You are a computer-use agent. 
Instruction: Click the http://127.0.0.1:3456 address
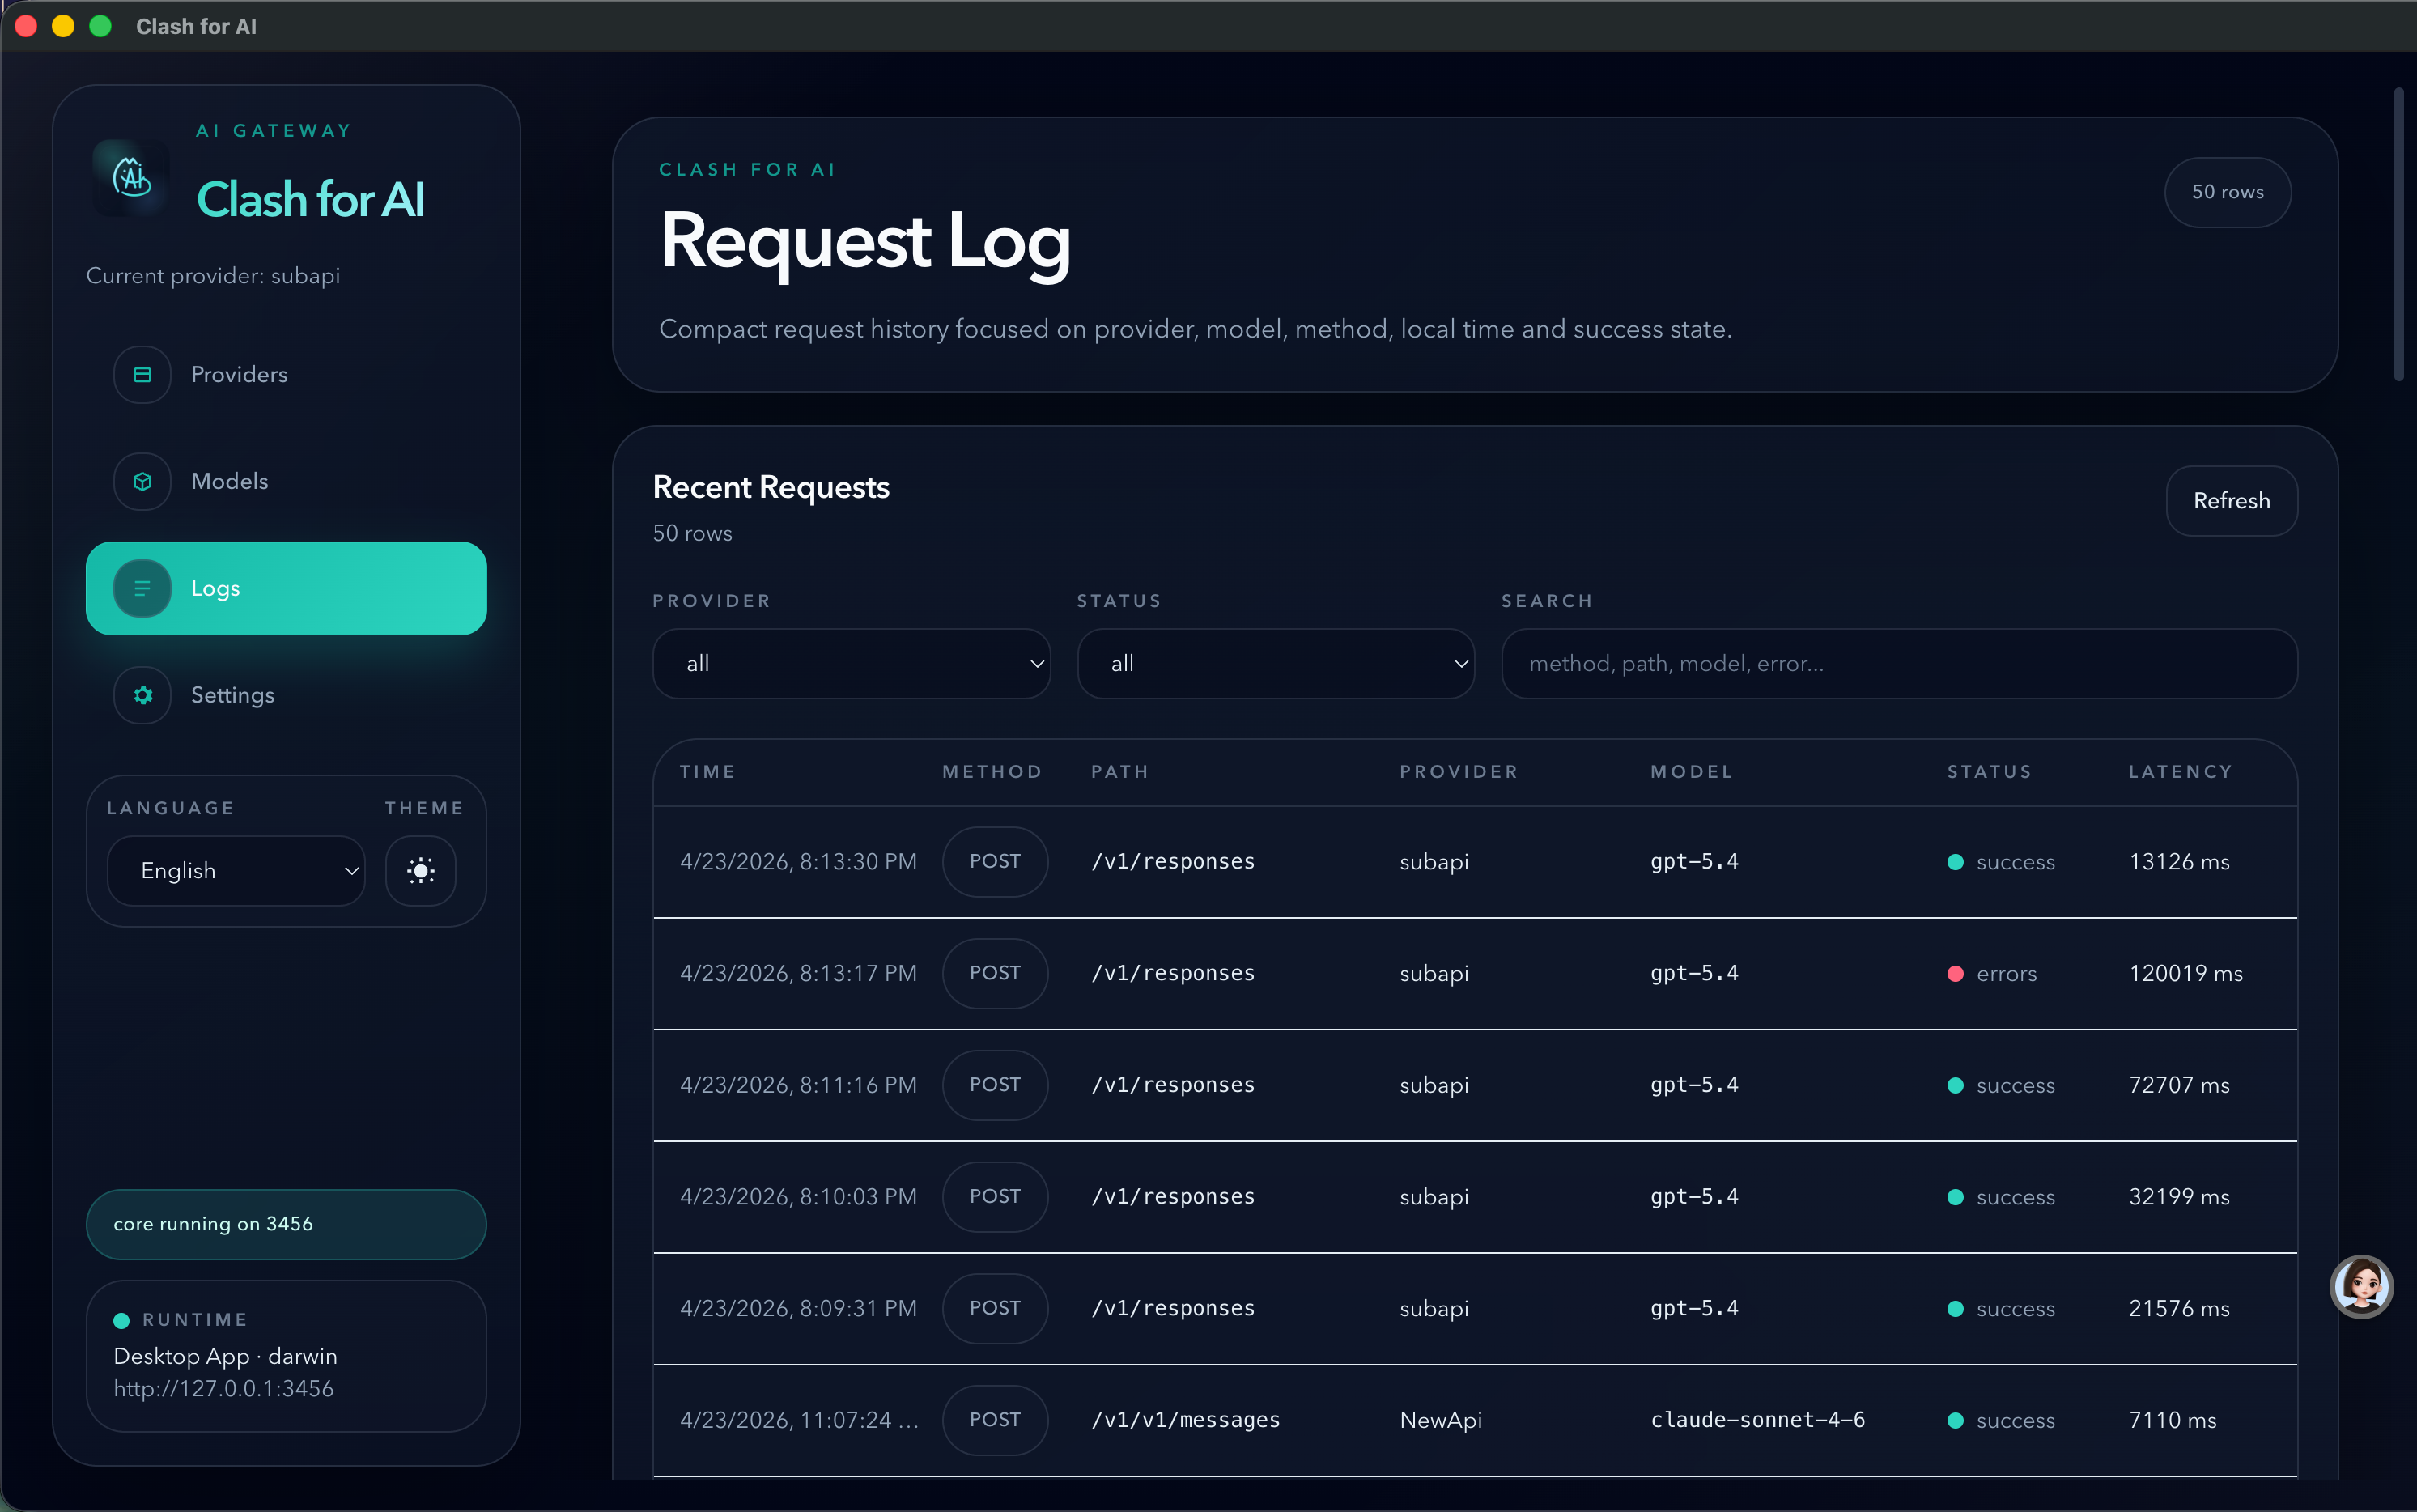224,1388
